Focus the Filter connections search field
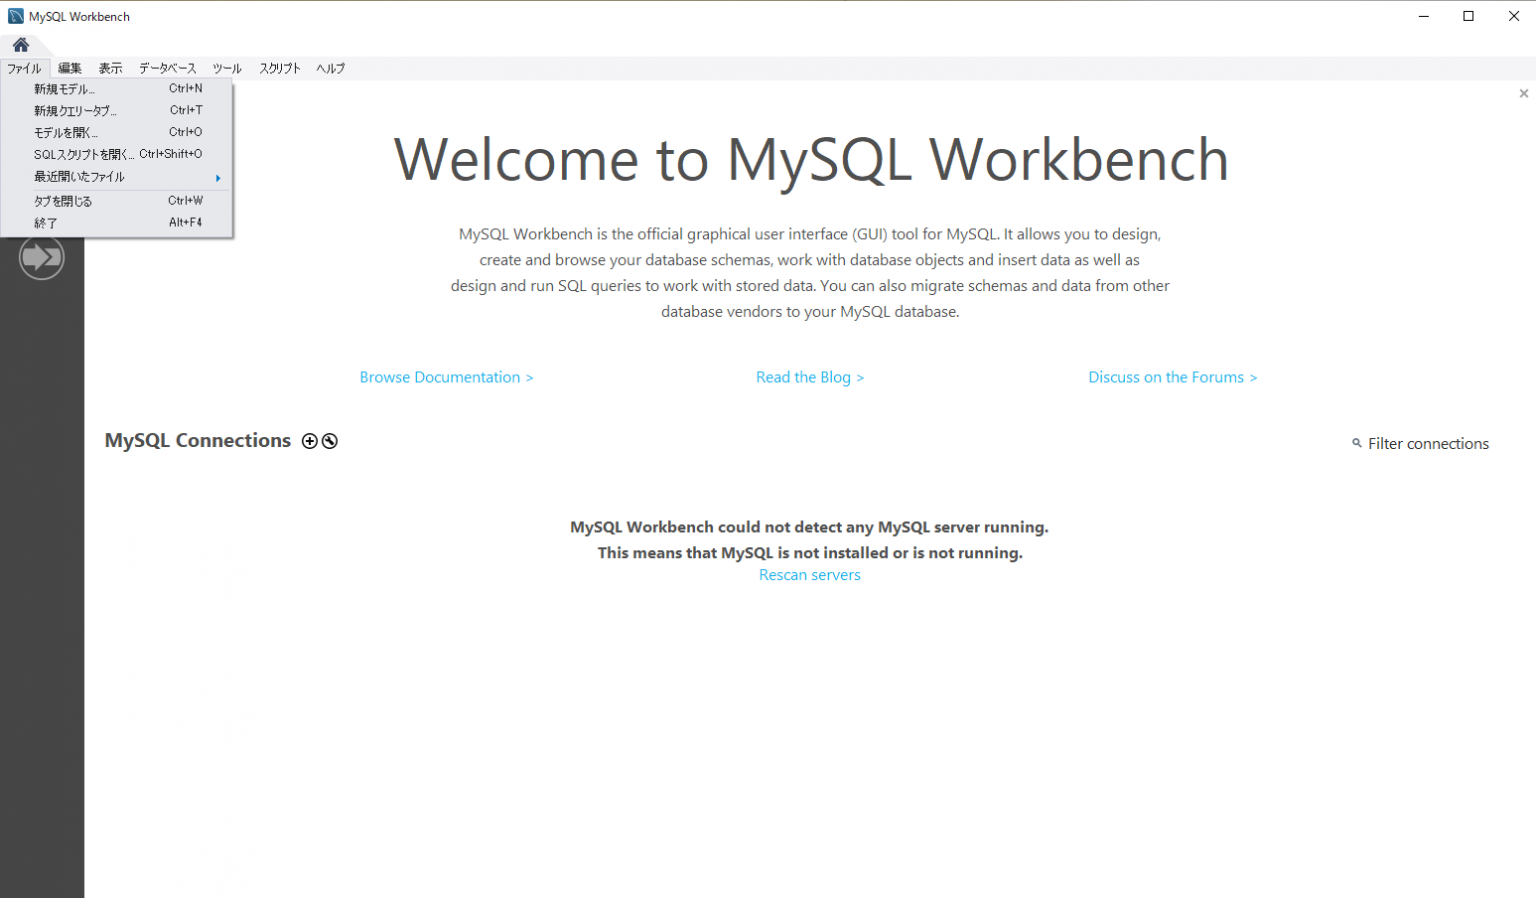Viewport: 1536px width, 898px height. (x=1428, y=443)
